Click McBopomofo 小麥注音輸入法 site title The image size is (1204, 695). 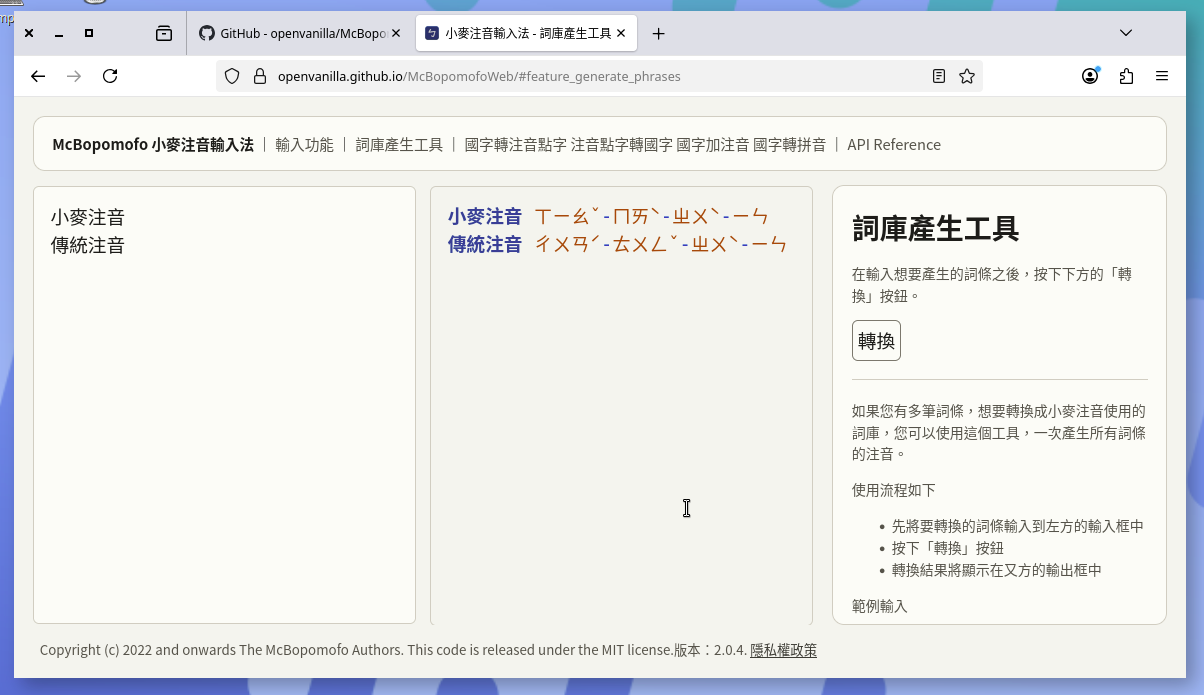(153, 144)
